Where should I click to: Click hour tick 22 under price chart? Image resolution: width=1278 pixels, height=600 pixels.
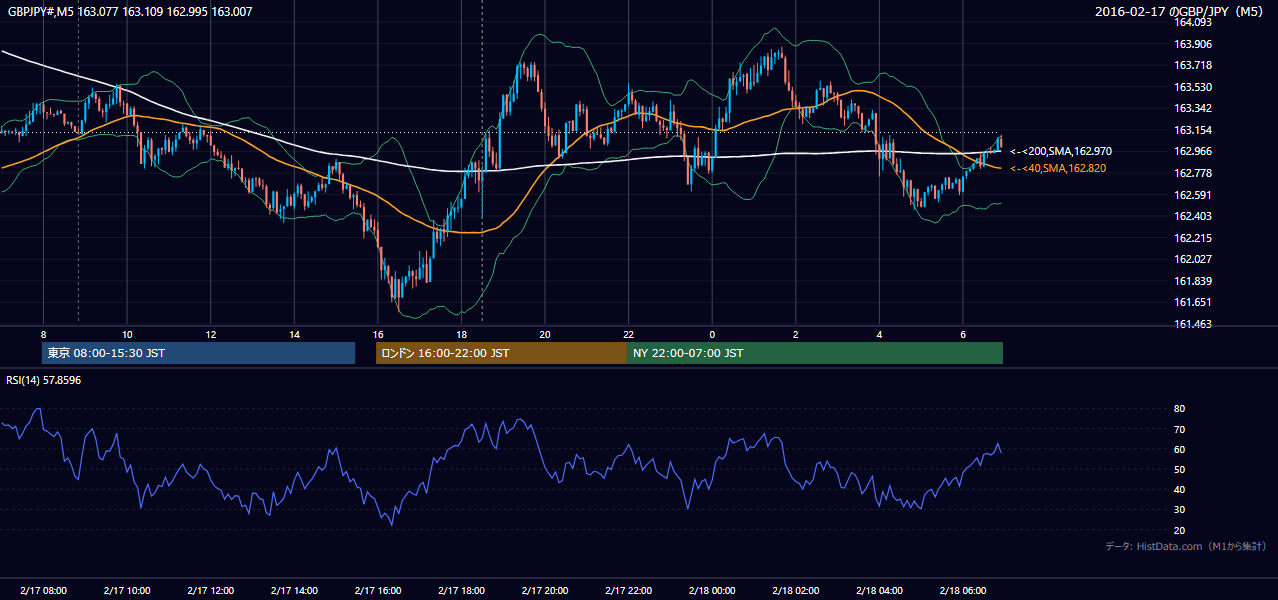point(628,334)
